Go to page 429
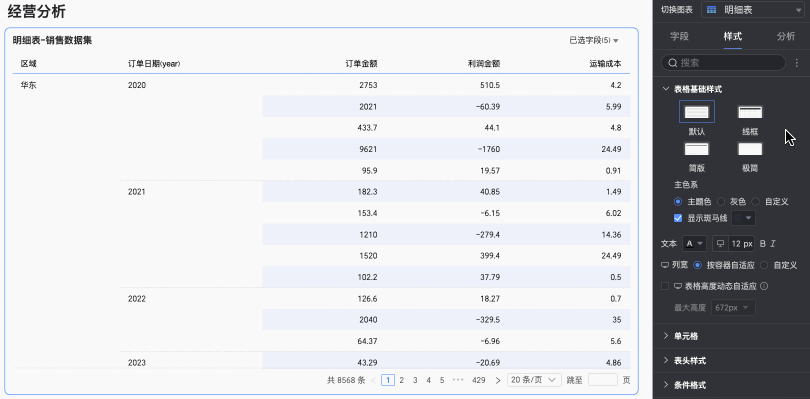 478,380
